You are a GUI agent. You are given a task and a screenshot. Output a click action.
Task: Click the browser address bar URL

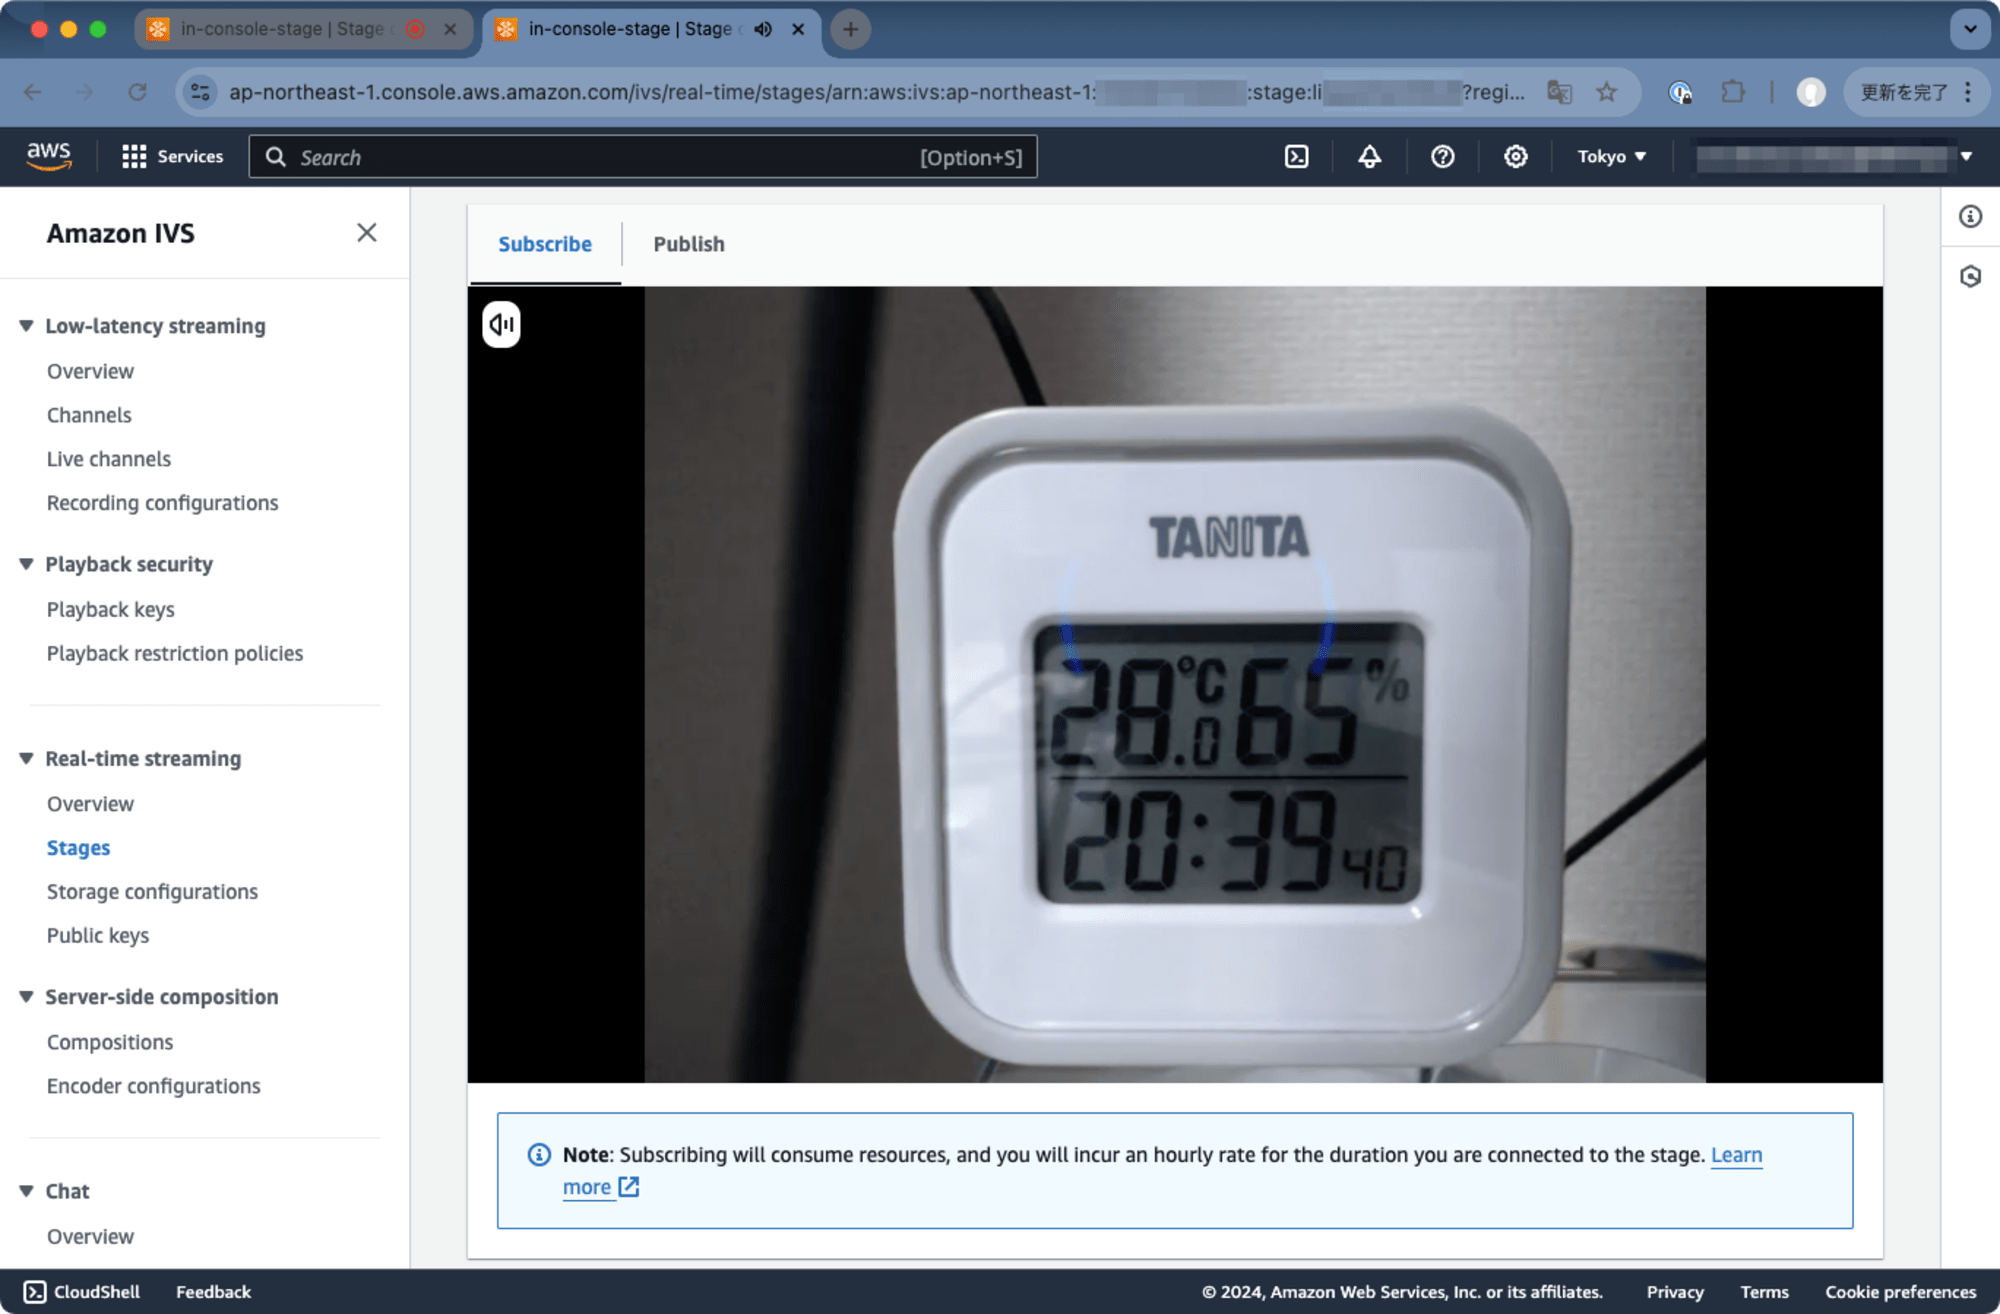point(875,92)
